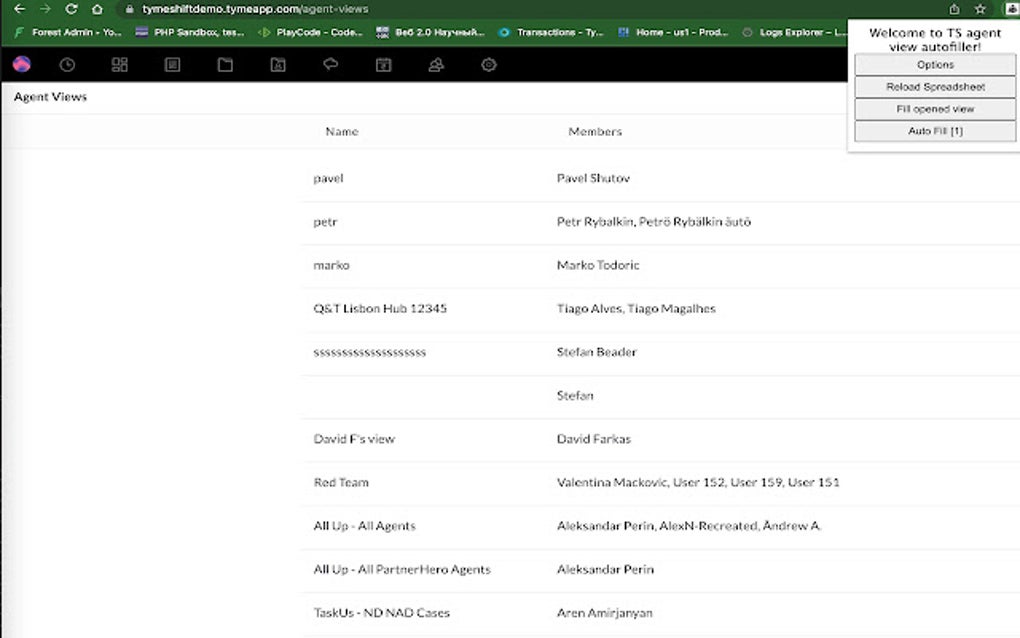Click the Options button in the extension popup
This screenshot has height=638, width=1020.
(934, 64)
